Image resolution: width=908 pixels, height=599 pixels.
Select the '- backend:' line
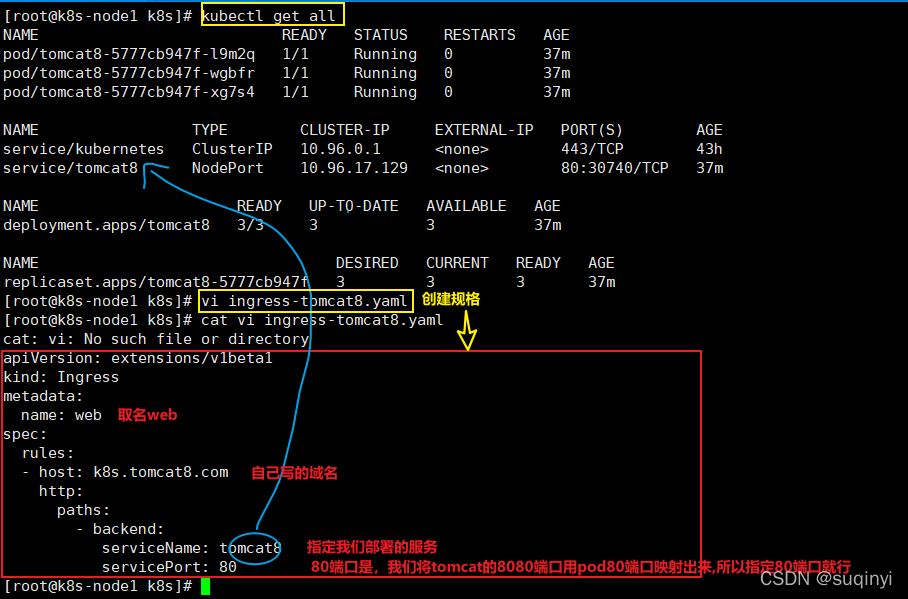(120, 529)
